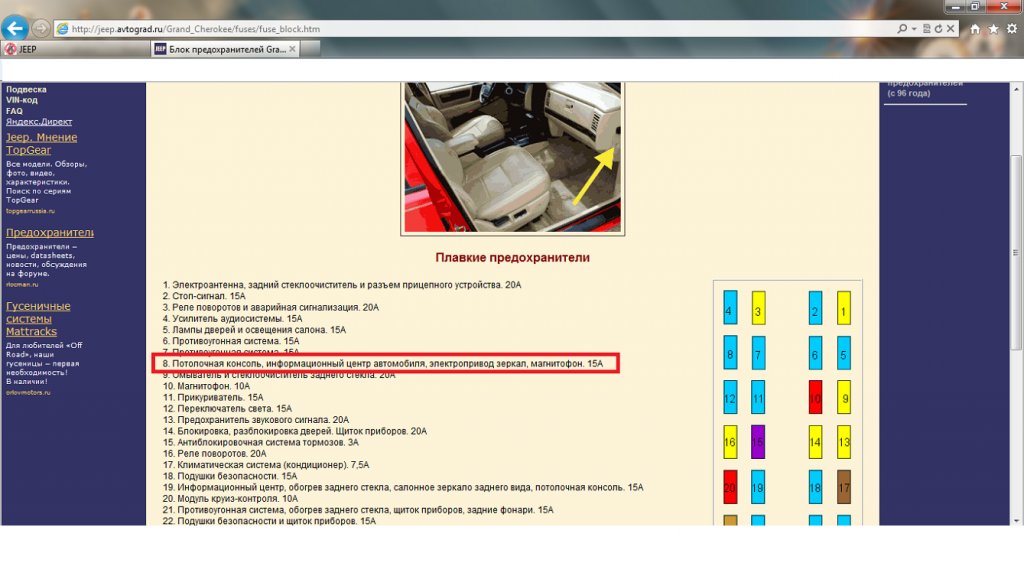The height and width of the screenshot is (576, 1024).
Task: Restore down the Internet Explorer window
Action: 975,7
